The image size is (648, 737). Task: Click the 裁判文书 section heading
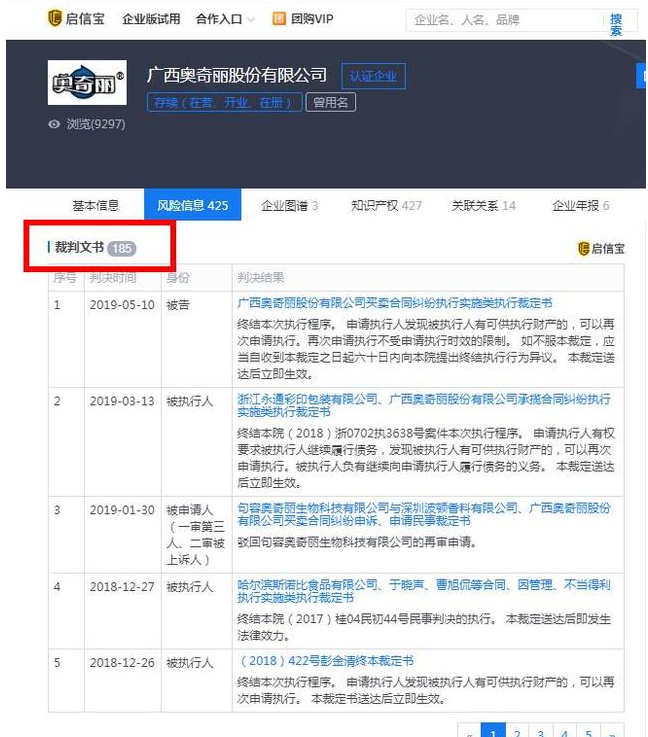tap(79, 247)
